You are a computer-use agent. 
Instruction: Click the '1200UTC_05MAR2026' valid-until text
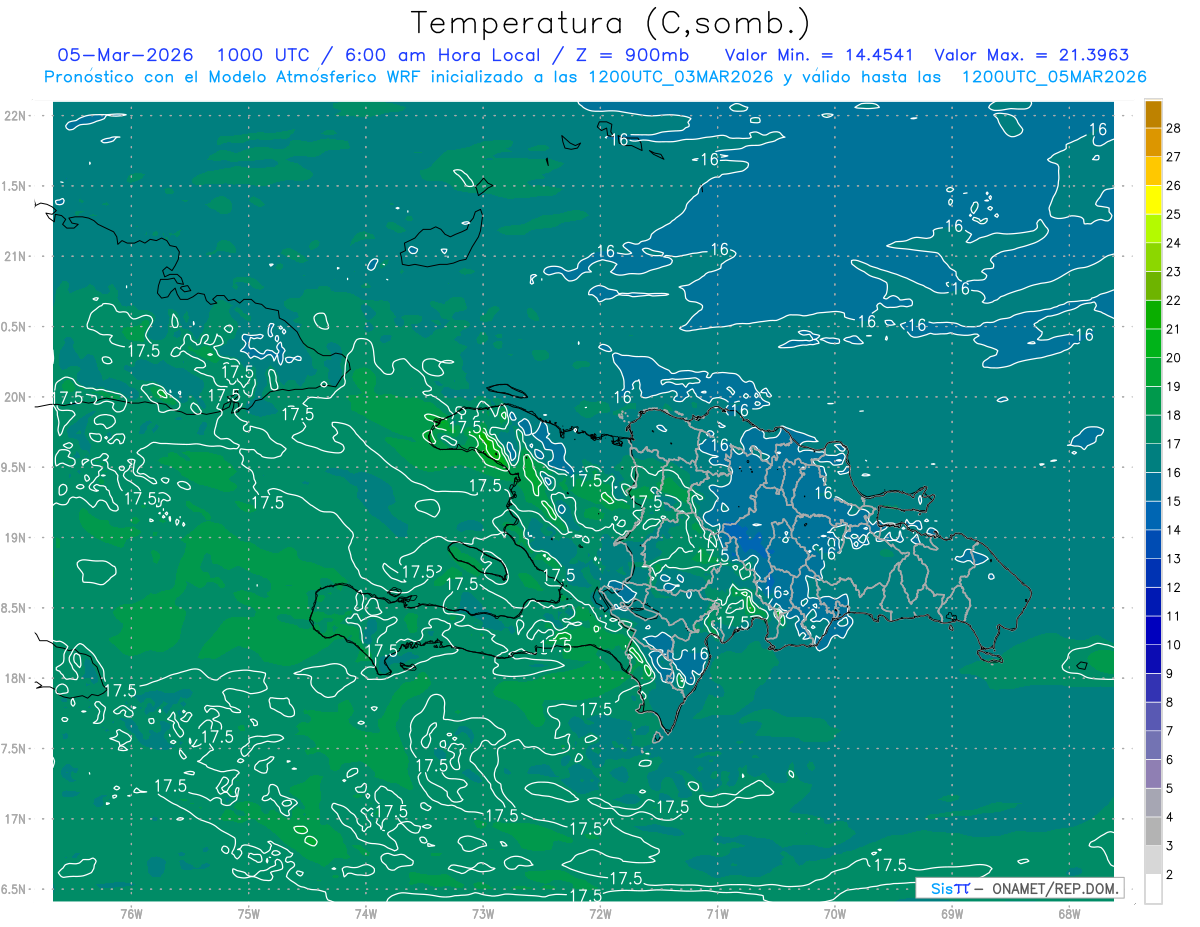1054,77
